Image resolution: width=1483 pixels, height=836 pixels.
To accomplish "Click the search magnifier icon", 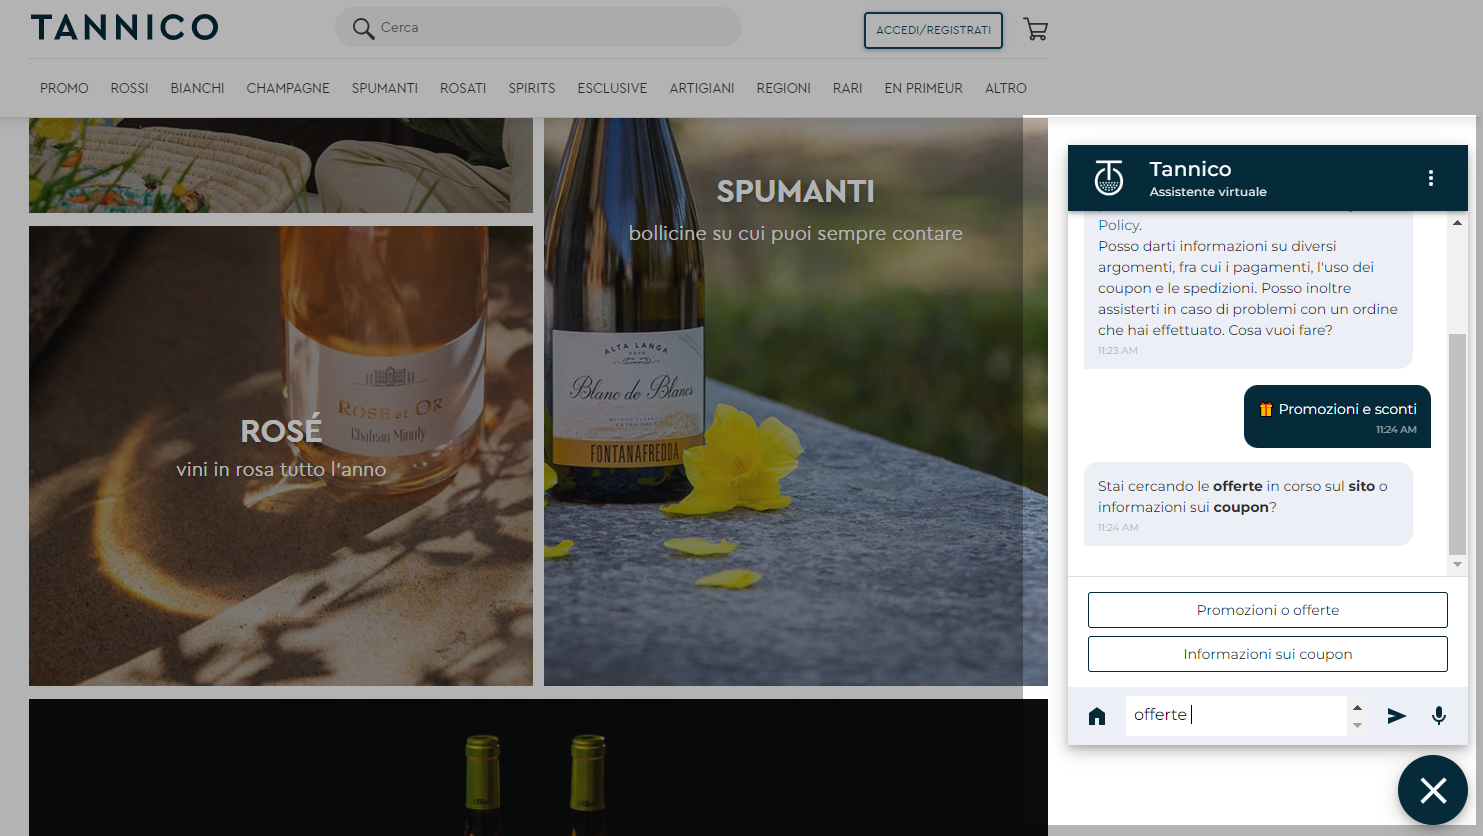I will click(x=363, y=29).
